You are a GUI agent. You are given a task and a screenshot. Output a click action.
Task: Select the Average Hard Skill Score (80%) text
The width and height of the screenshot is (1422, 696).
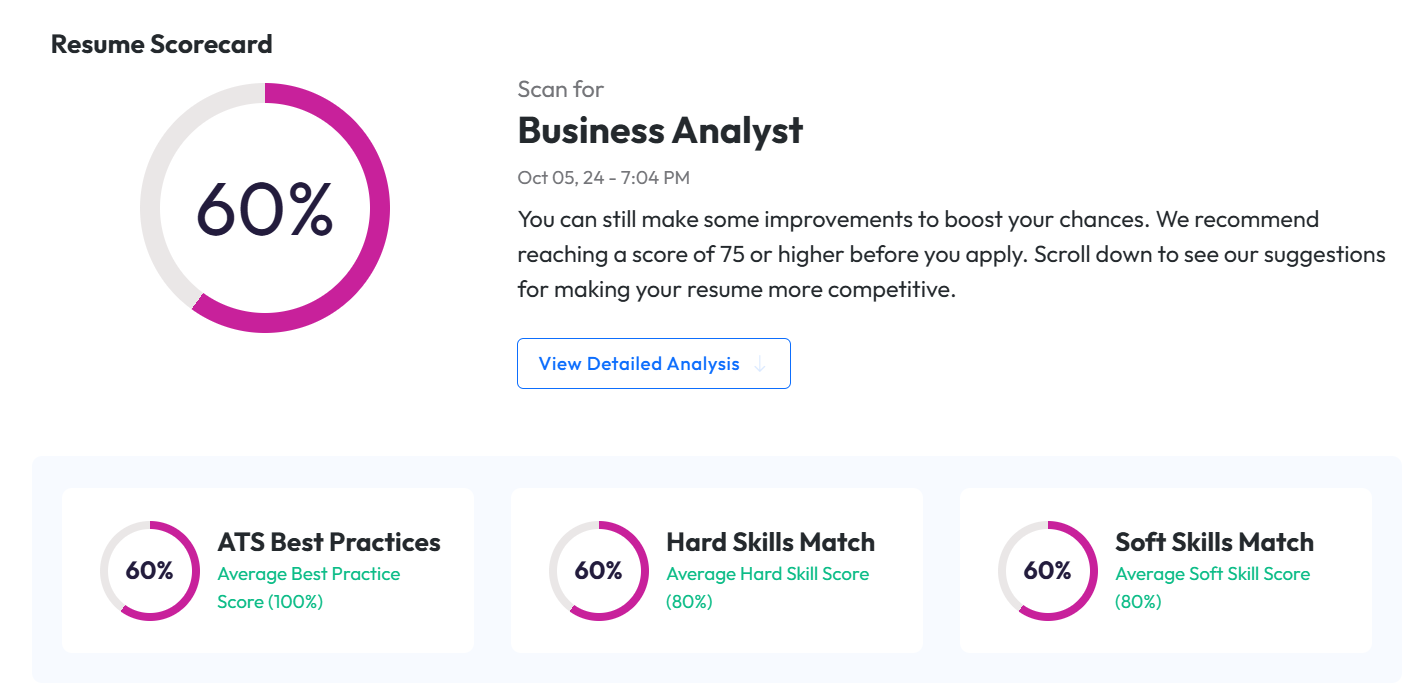(767, 588)
